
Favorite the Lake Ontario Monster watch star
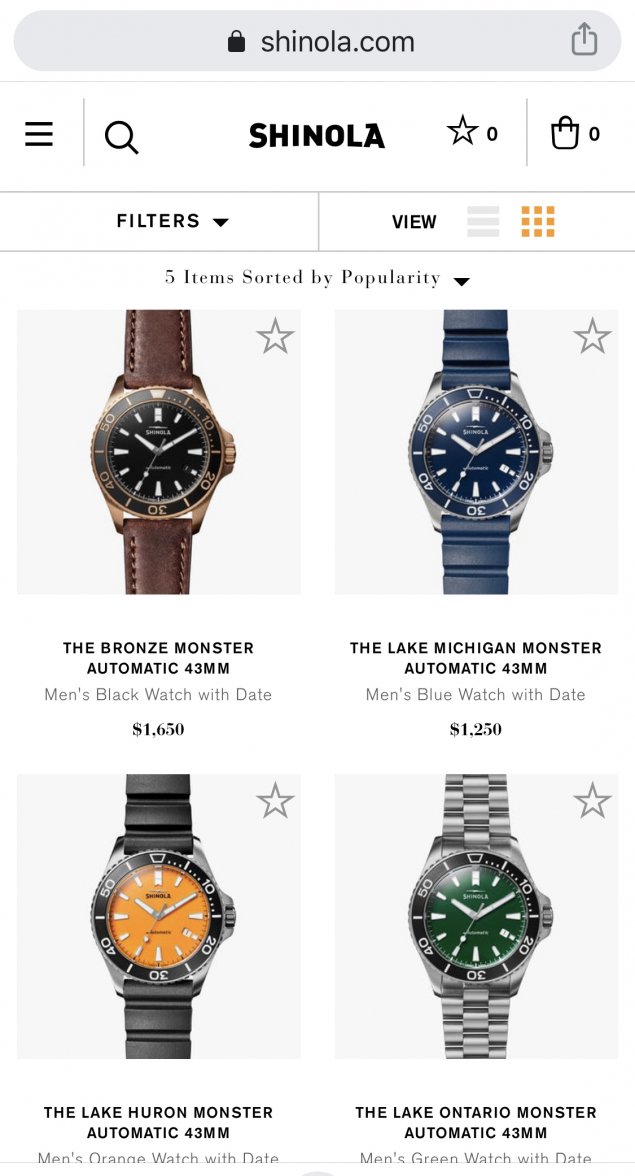592,801
